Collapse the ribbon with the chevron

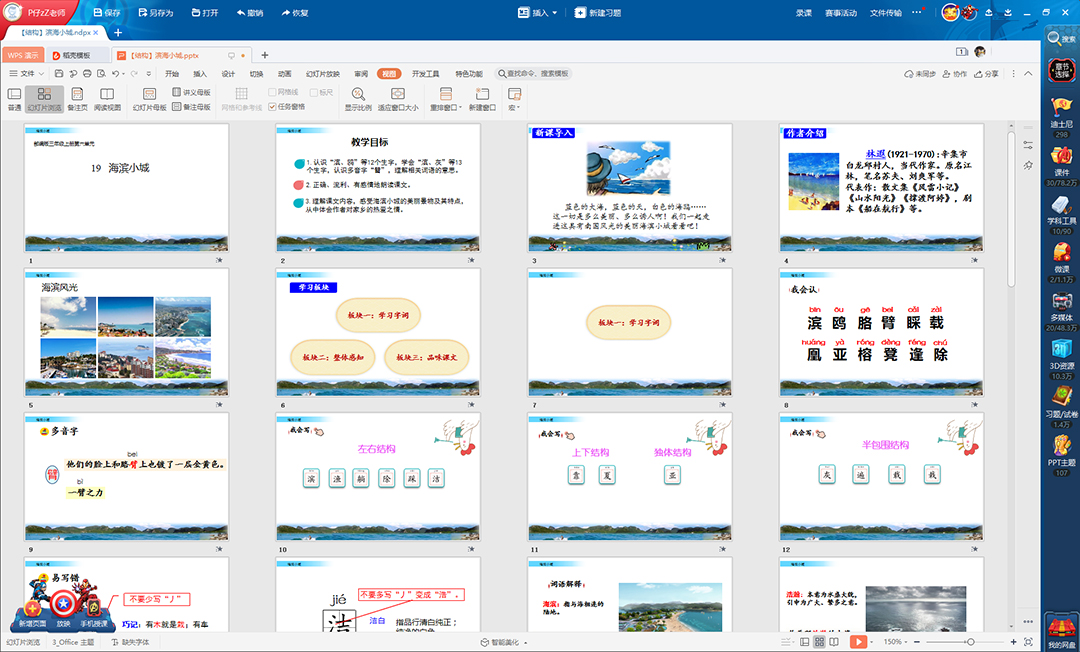point(1028,74)
